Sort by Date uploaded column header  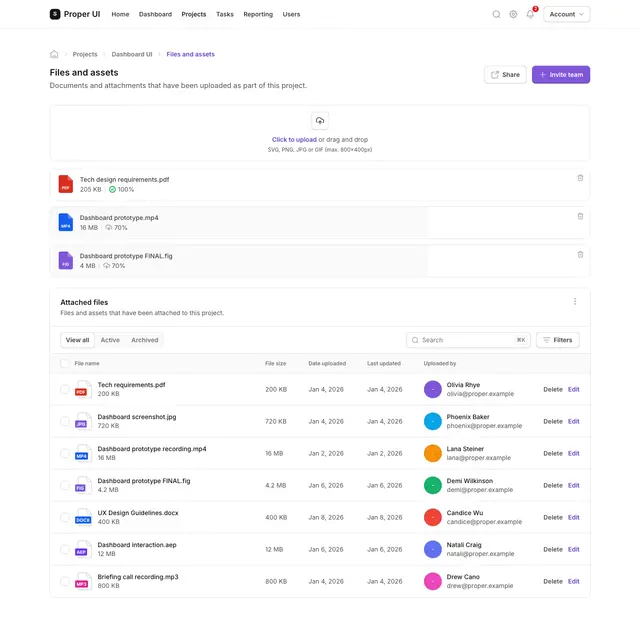pos(327,363)
